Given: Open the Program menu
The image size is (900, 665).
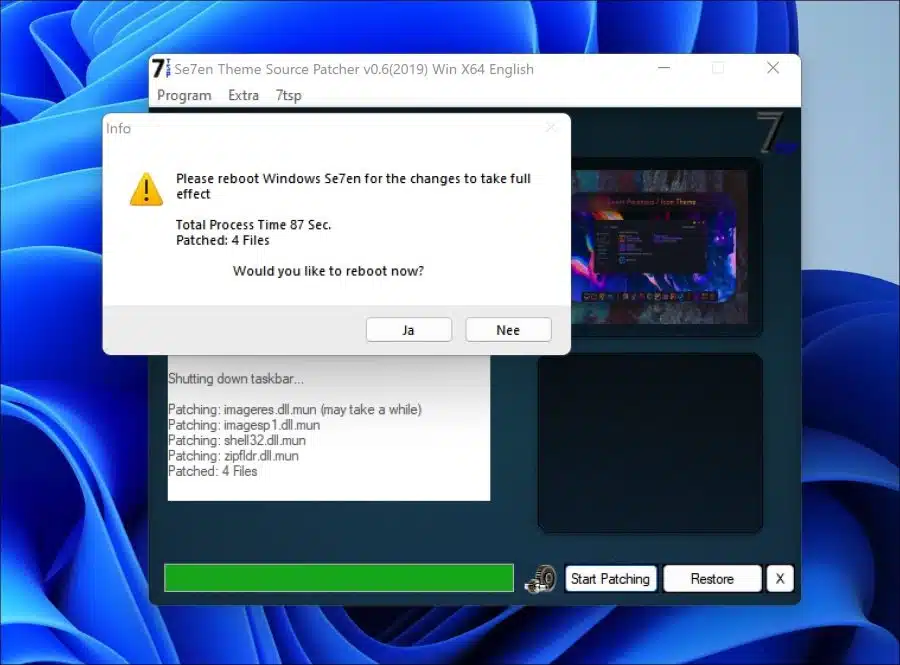Looking at the screenshot, I should pos(184,96).
